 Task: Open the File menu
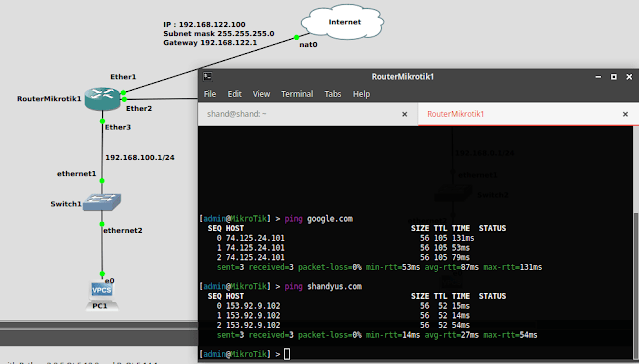coord(210,94)
